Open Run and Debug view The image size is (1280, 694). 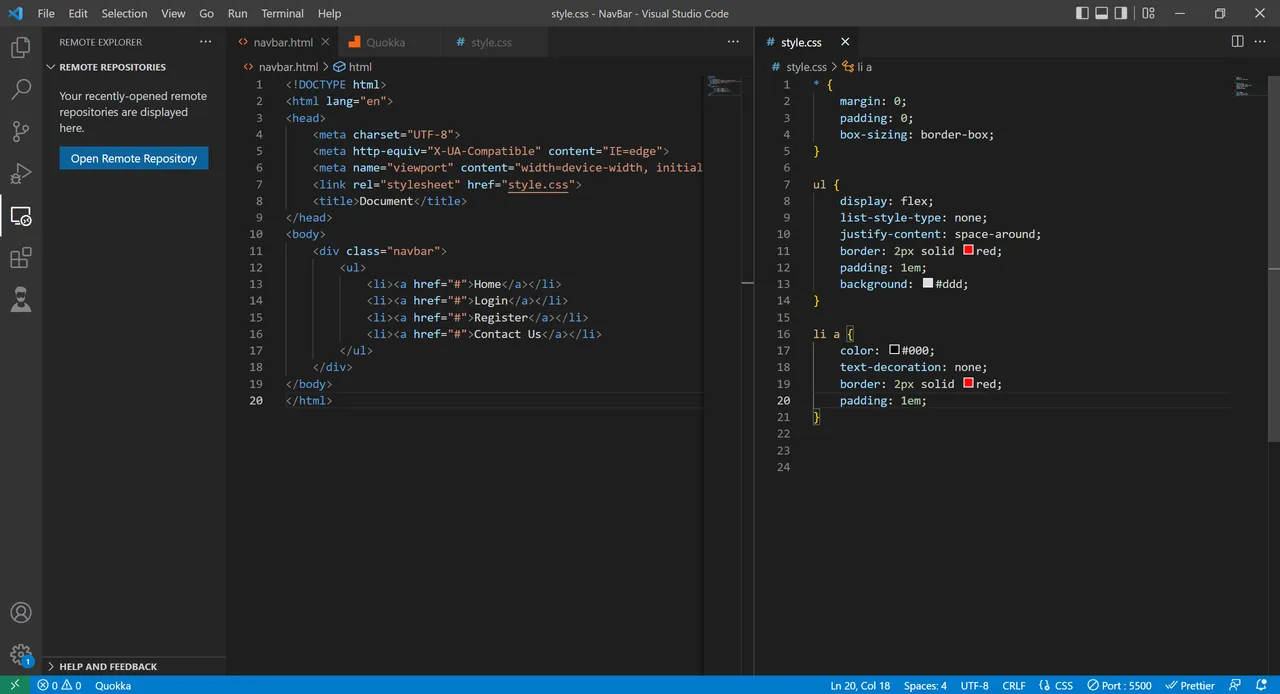(21, 173)
